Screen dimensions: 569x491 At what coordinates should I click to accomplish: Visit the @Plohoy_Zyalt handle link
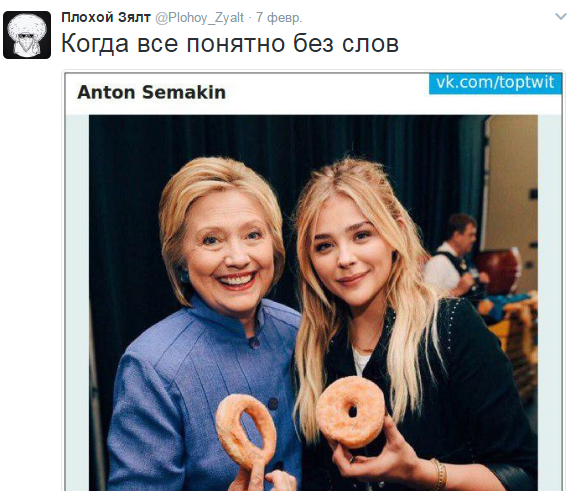click(200, 17)
